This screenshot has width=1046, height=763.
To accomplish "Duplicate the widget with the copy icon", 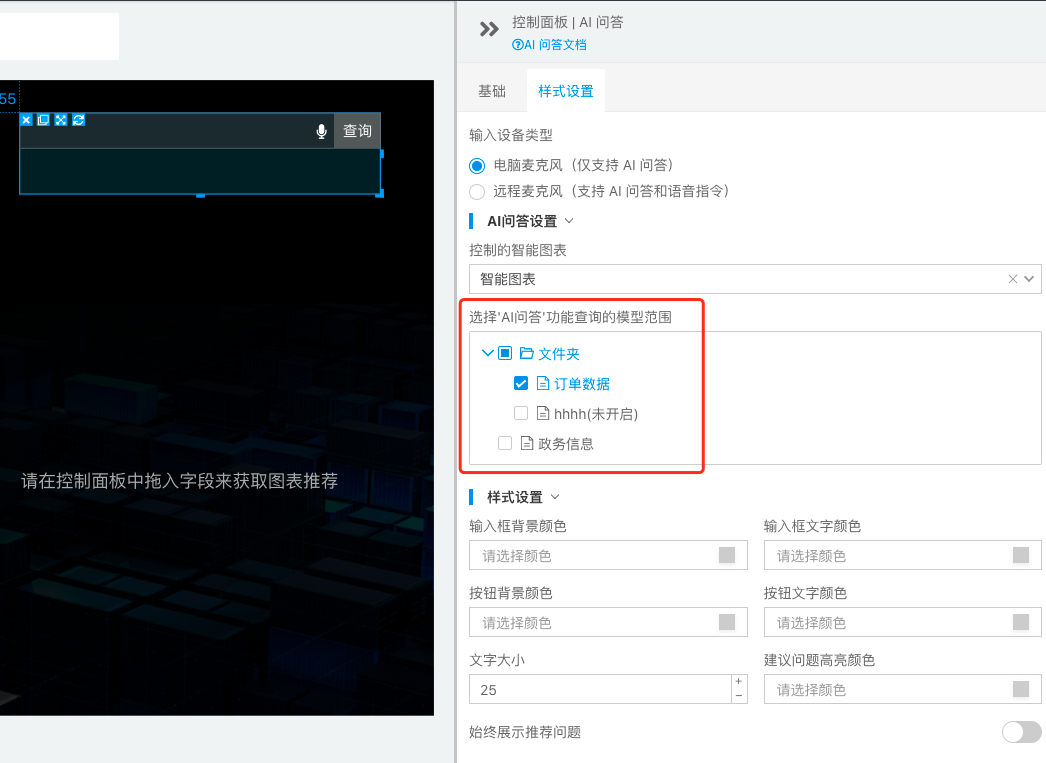I will (x=43, y=120).
